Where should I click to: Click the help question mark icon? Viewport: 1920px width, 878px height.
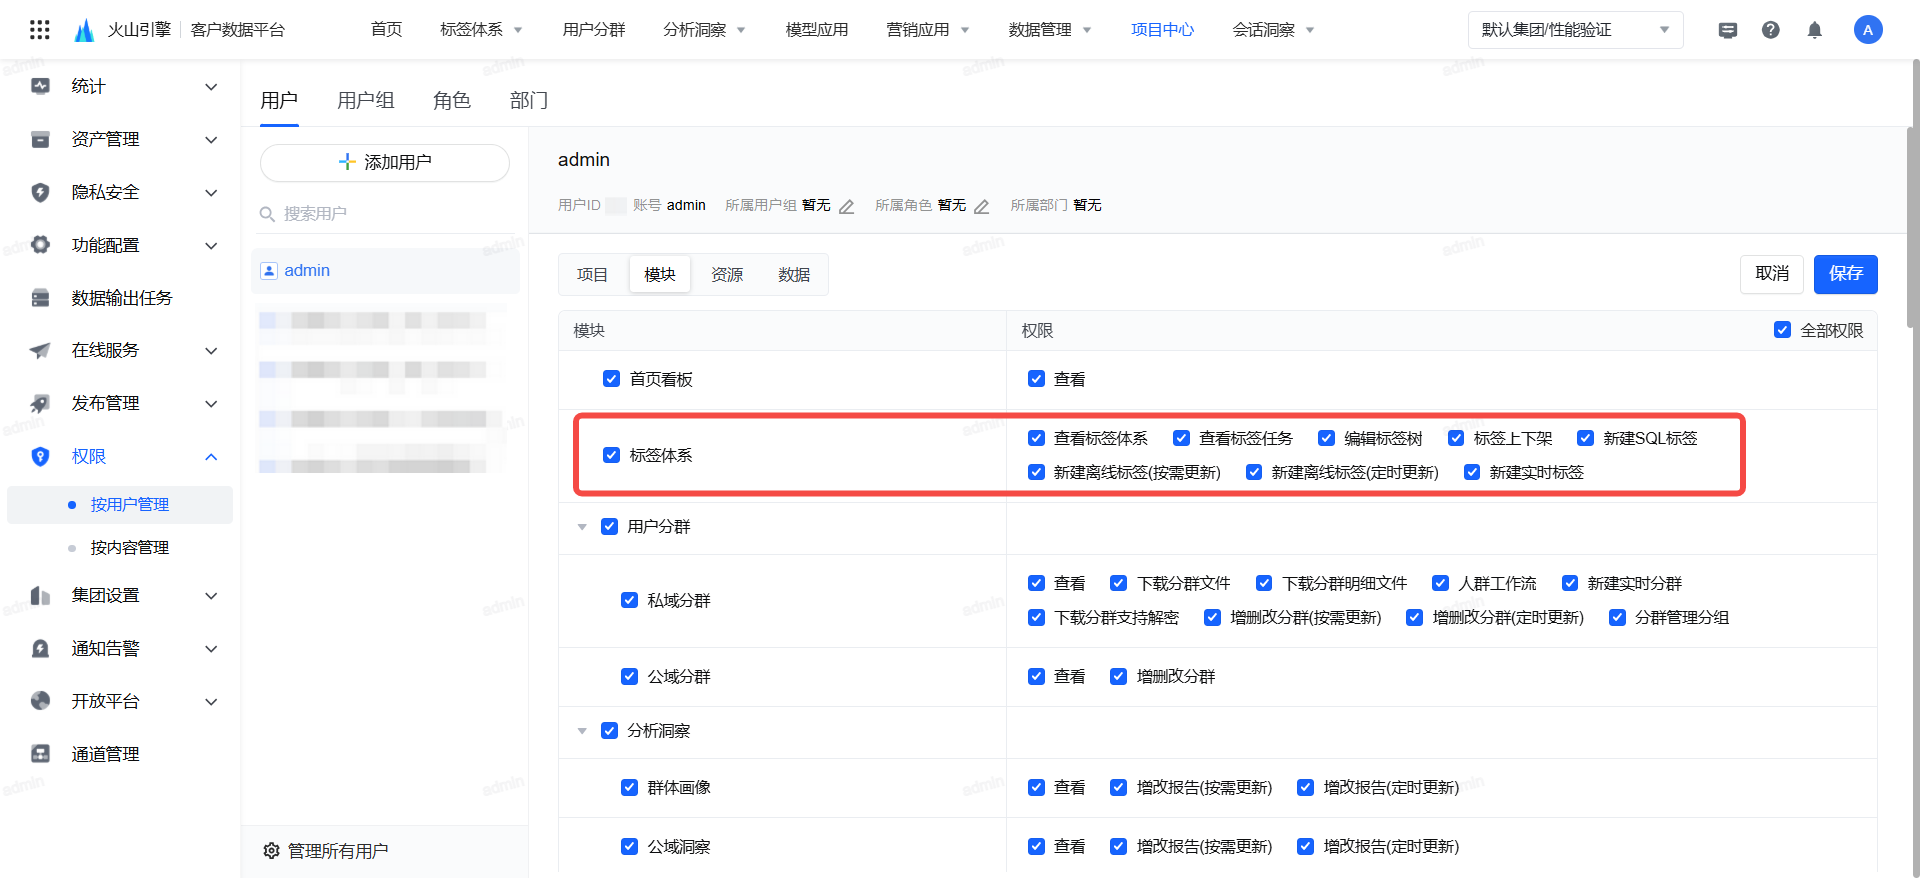click(1770, 30)
